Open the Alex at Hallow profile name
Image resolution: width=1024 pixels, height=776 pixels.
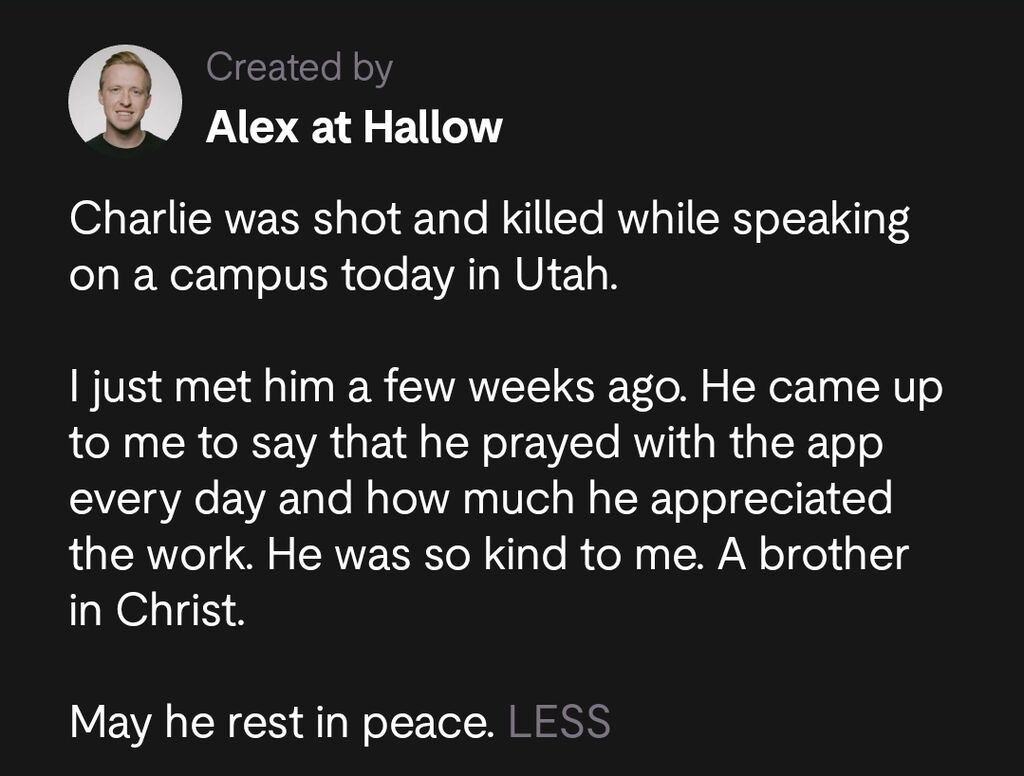click(354, 127)
